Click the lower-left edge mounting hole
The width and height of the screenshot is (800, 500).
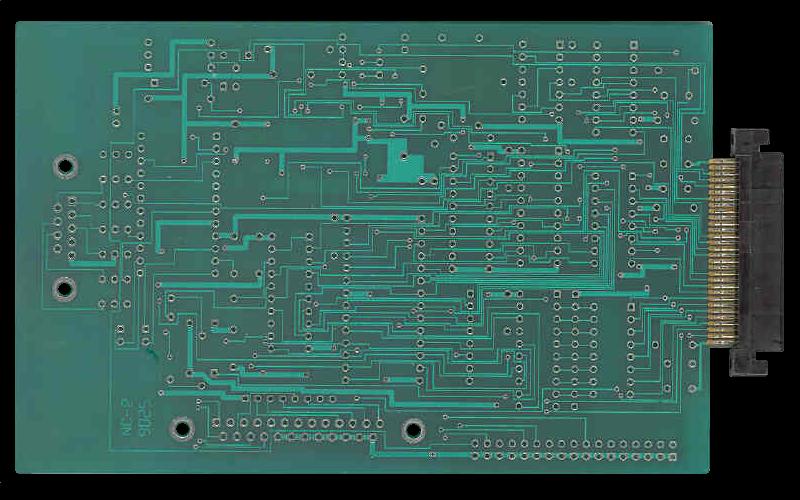64,289
